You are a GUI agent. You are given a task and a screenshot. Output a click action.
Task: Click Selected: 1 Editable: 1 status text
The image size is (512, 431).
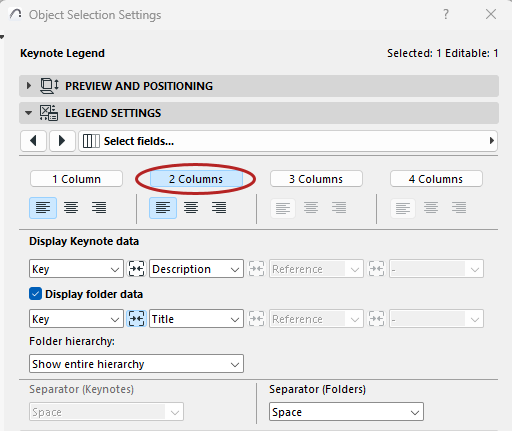pyautogui.click(x=442, y=53)
